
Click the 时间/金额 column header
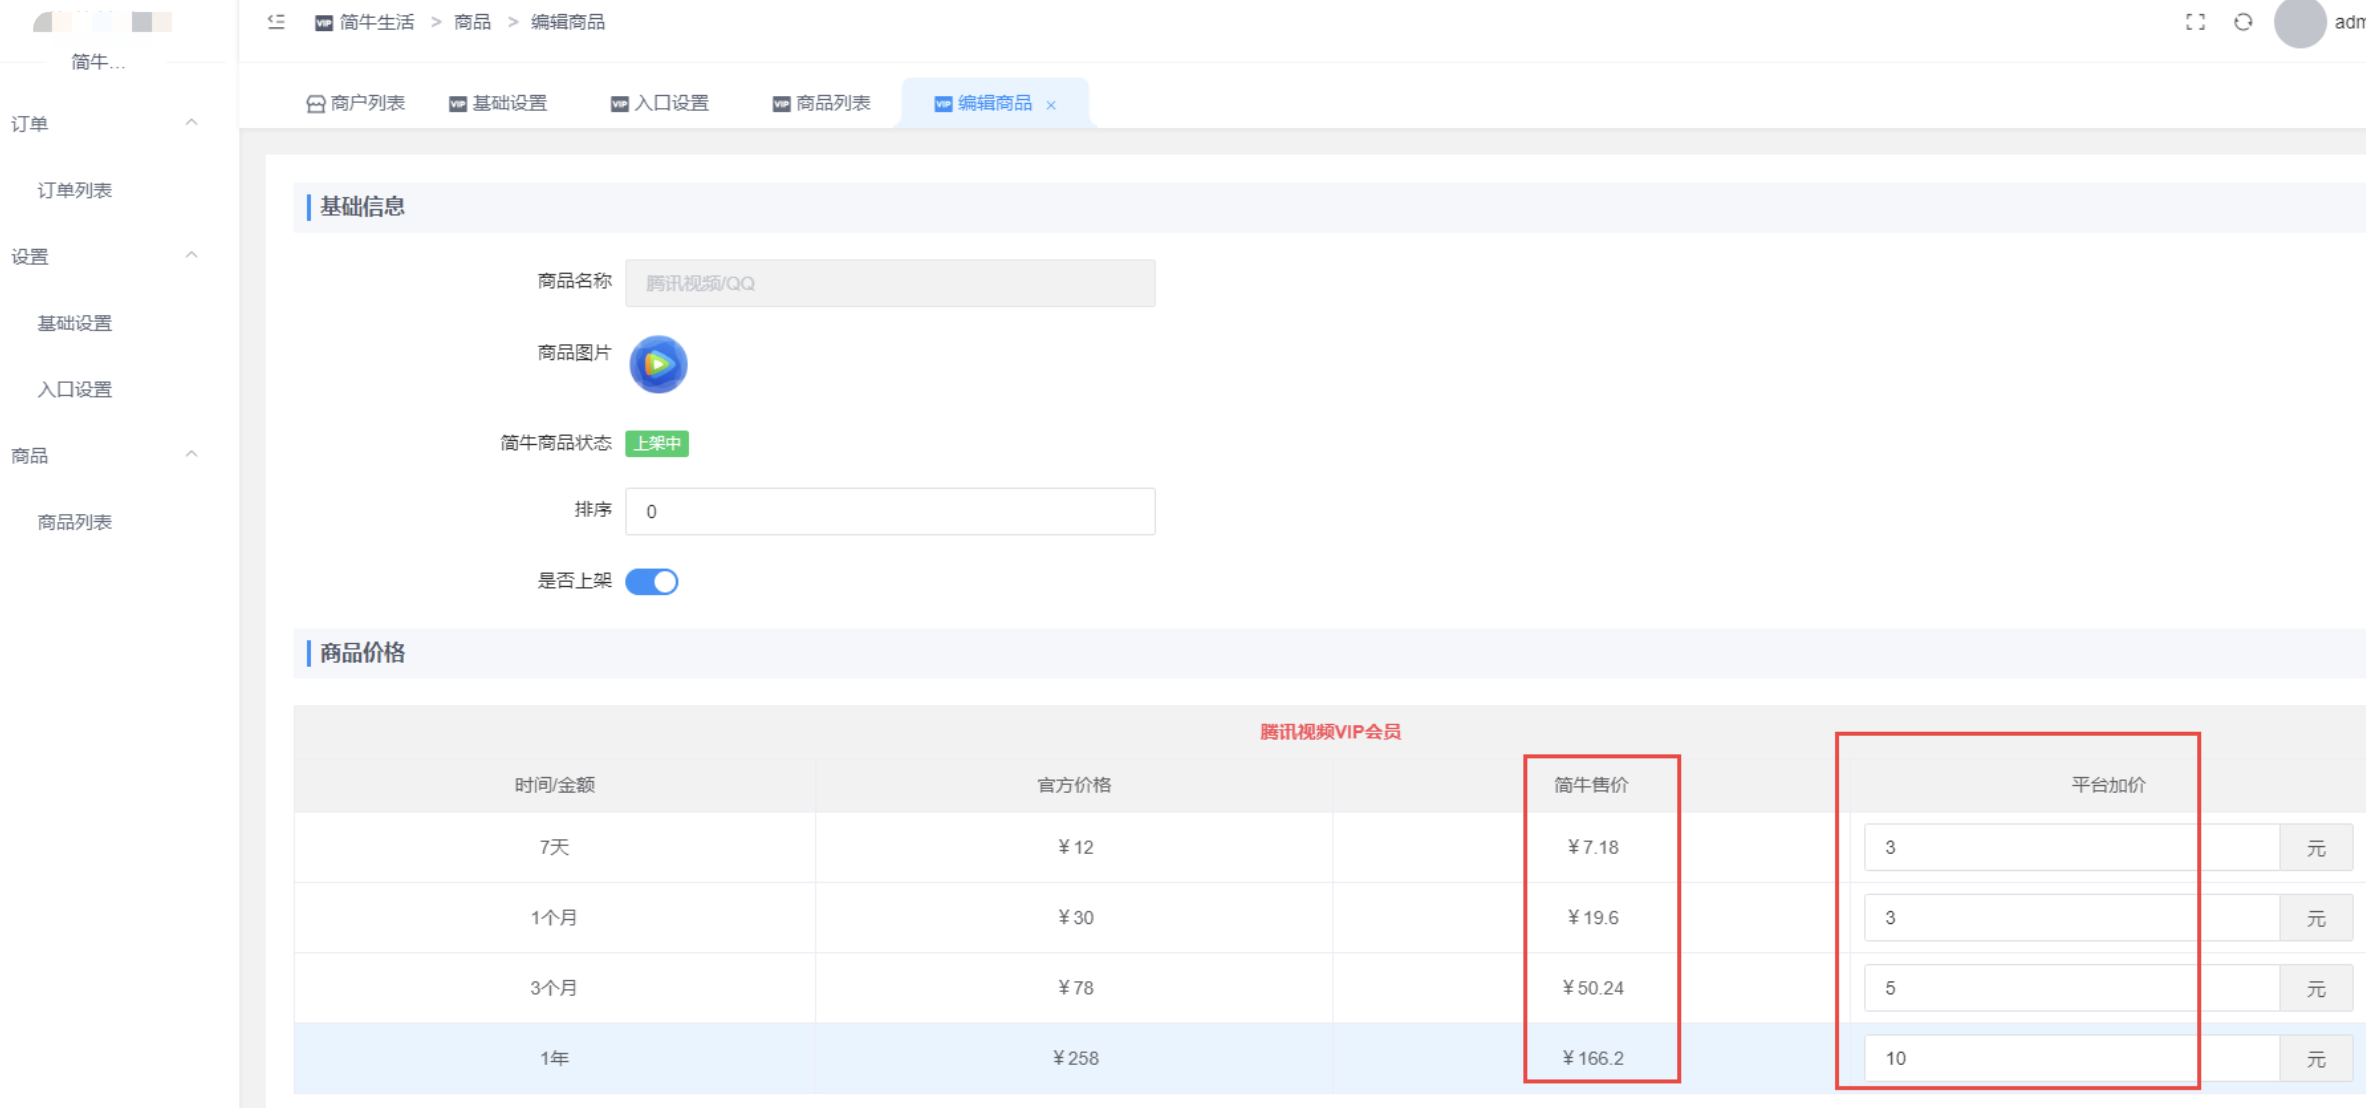[555, 785]
